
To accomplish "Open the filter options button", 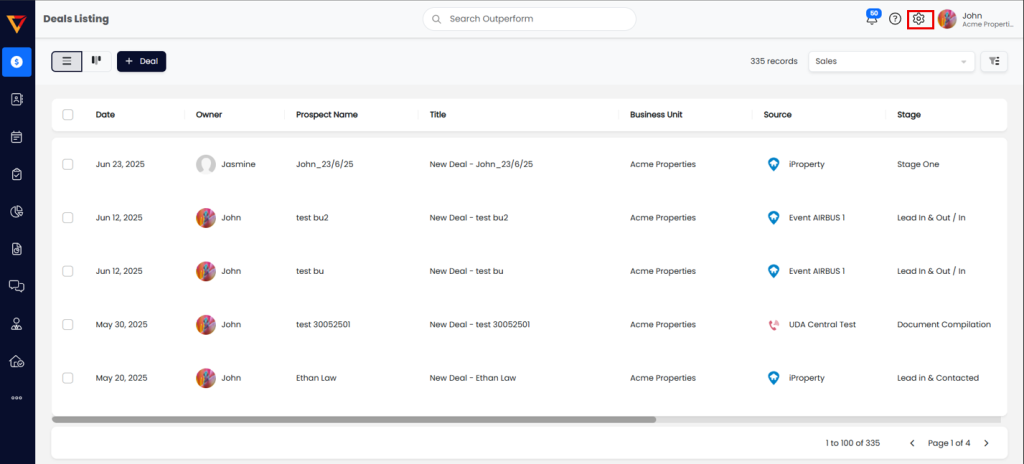I will point(994,61).
